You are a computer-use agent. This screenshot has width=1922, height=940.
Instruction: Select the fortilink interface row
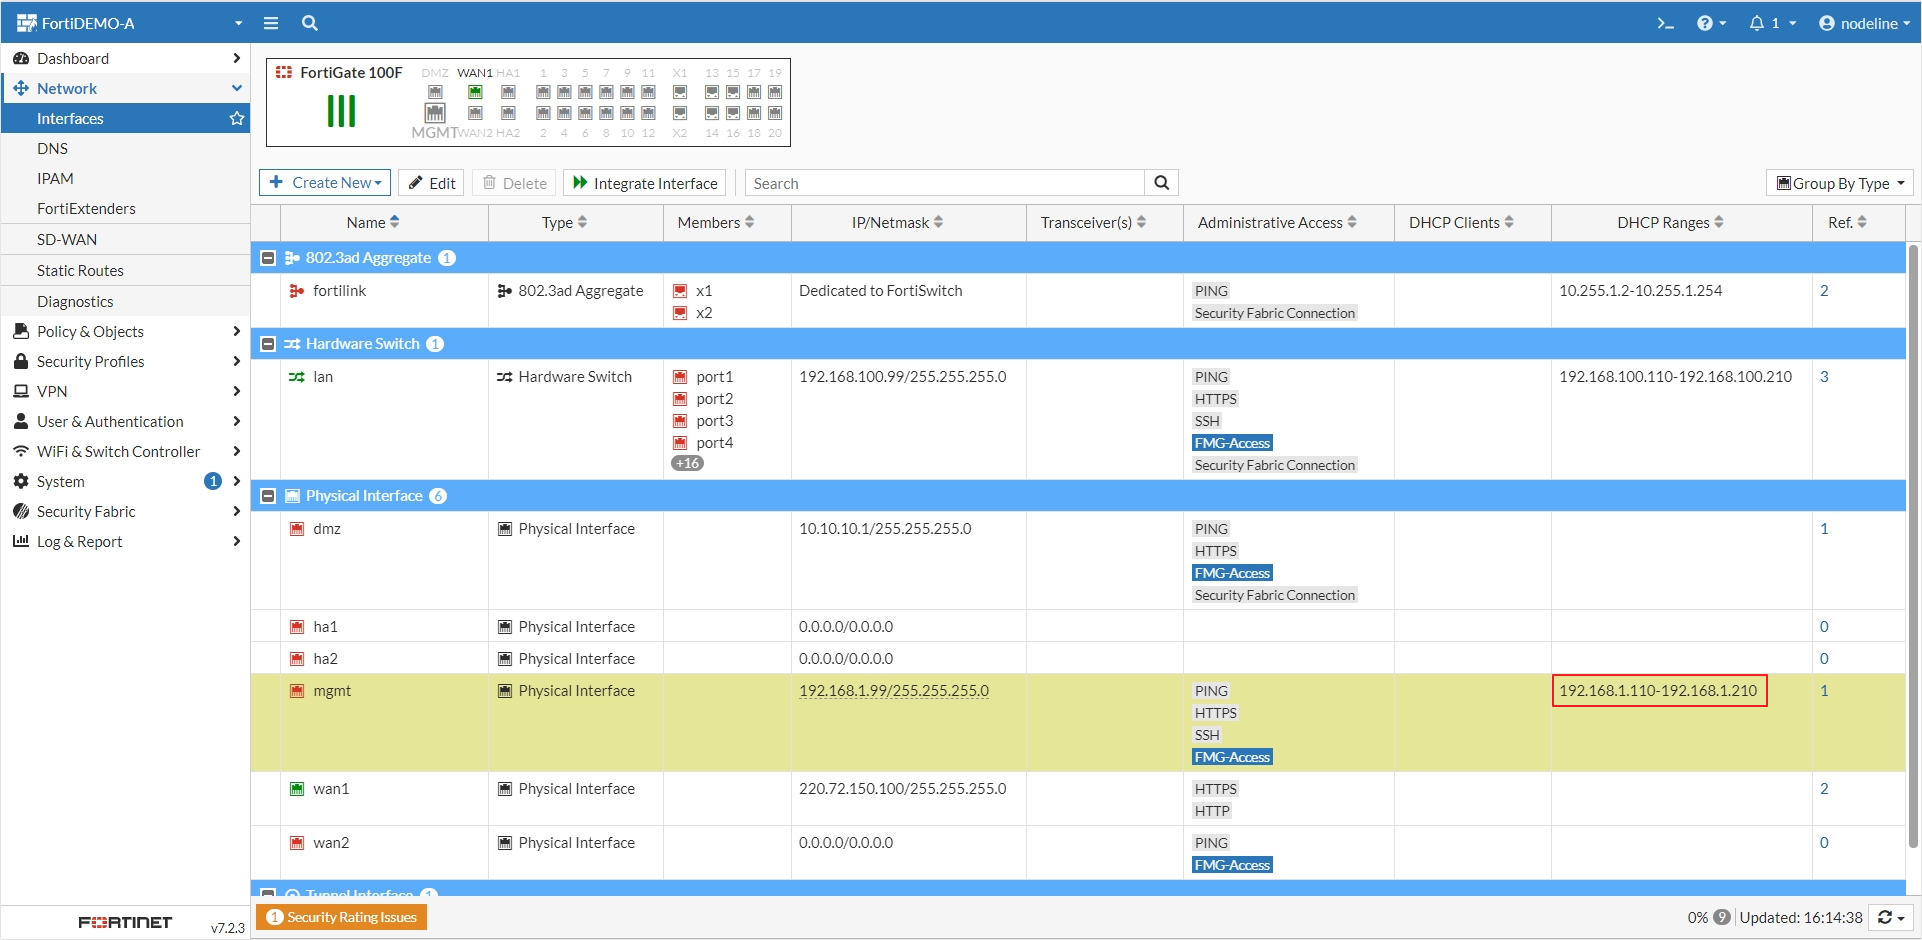pos(1078,301)
